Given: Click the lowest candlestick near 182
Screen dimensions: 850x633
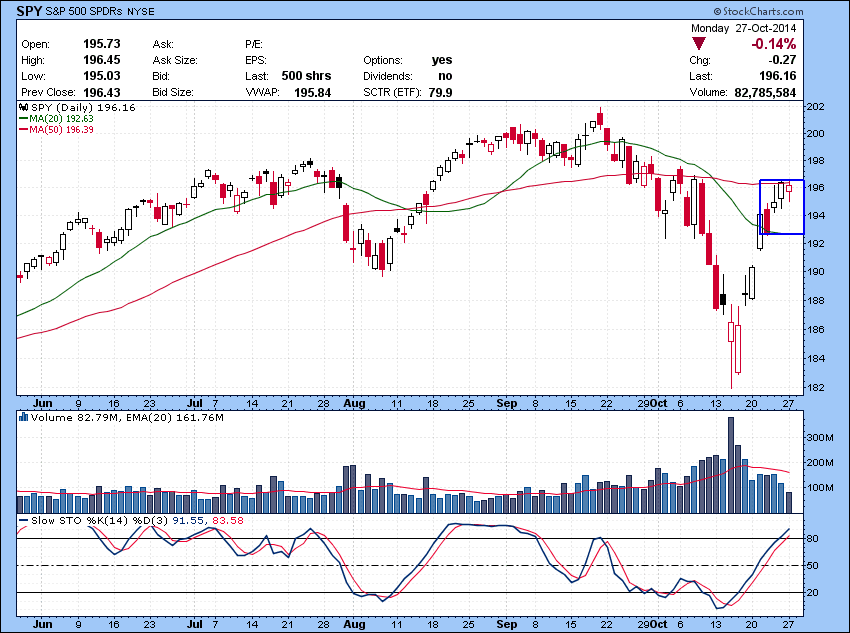Looking at the screenshot, I should pyautogui.click(x=731, y=347).
